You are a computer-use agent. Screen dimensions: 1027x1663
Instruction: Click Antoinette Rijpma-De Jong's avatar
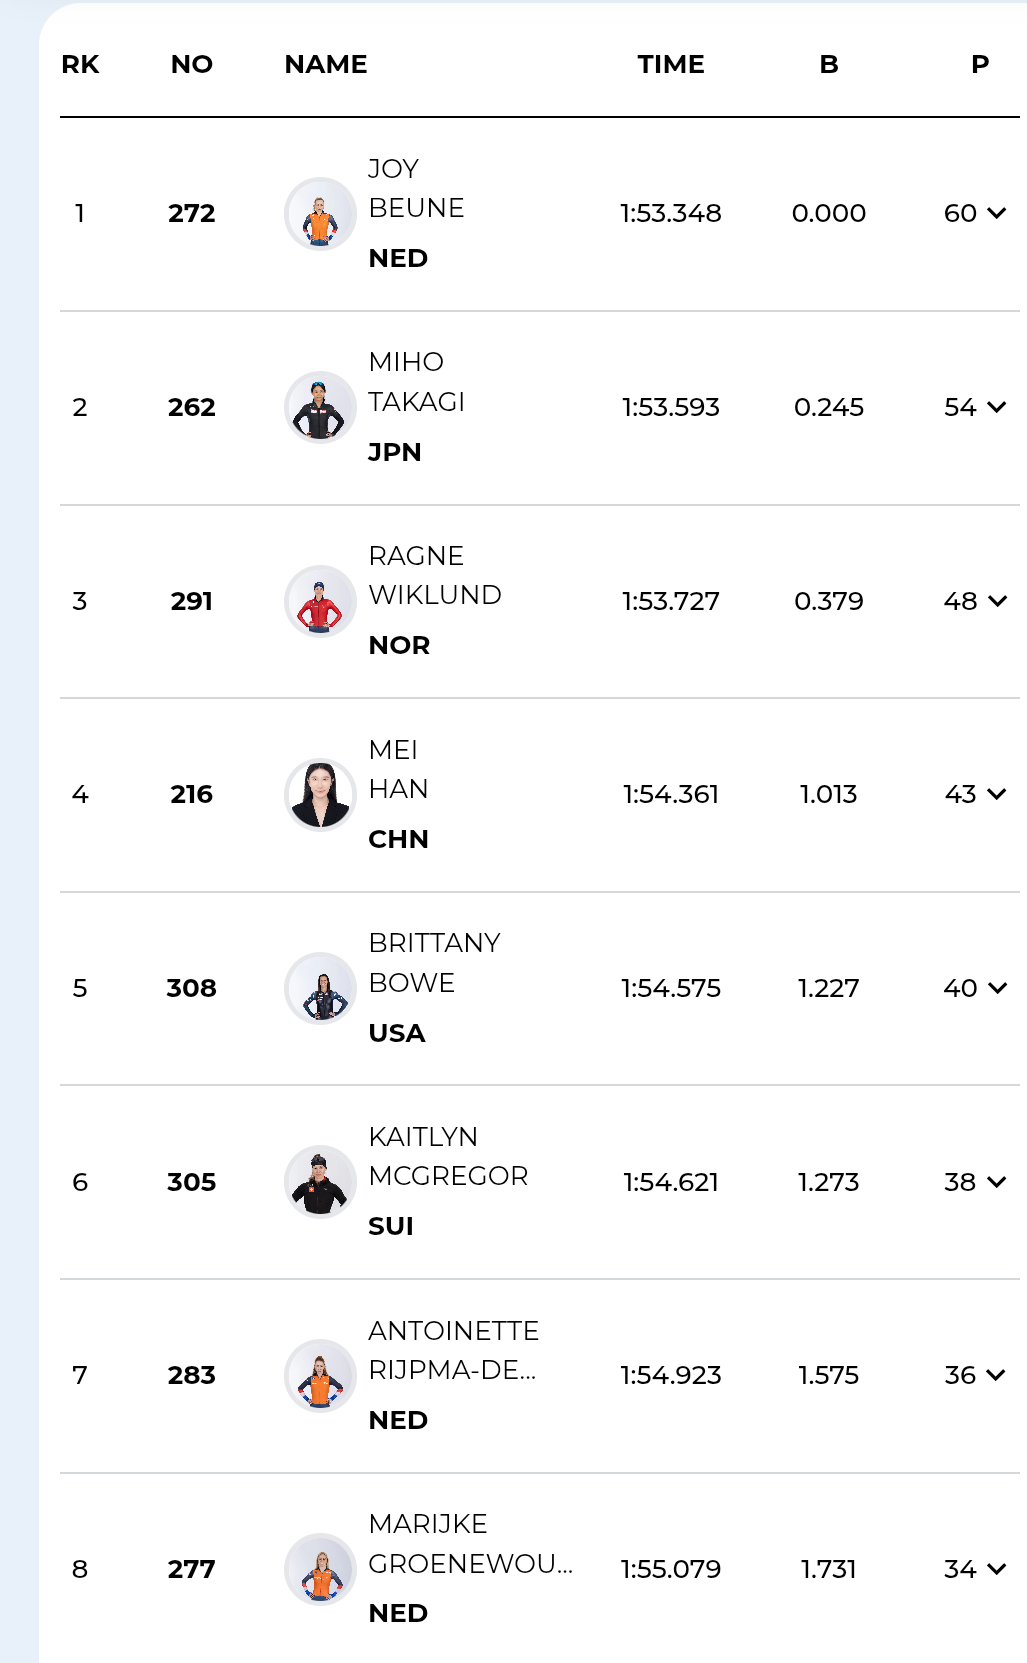(x=320, y=1376)
